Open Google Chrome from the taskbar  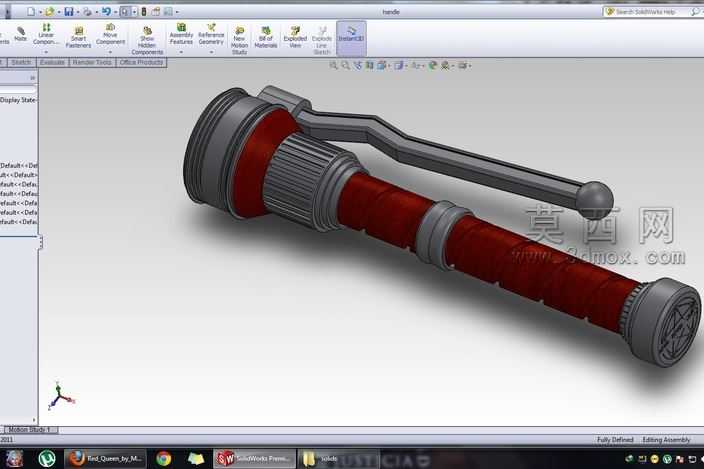163,458
